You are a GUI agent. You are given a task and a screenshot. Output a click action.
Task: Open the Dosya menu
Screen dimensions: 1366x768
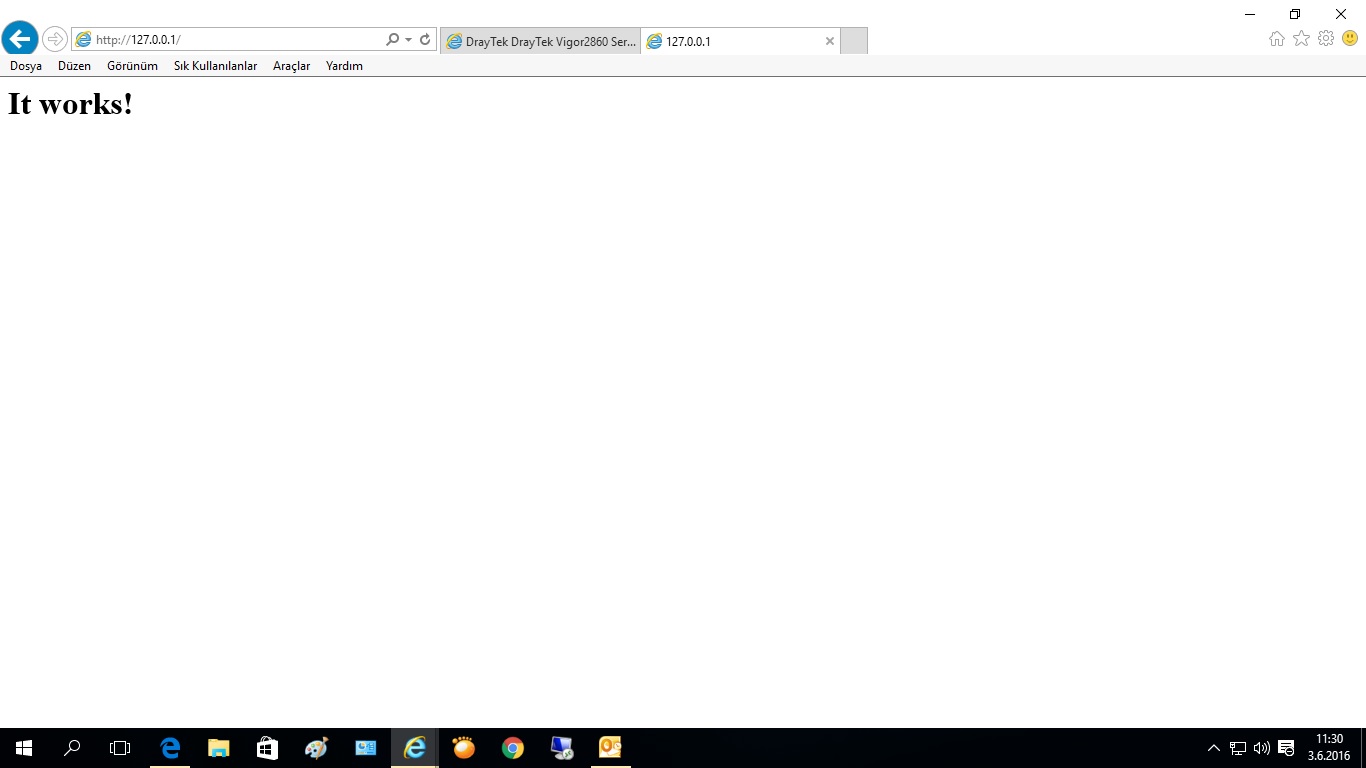26,66
